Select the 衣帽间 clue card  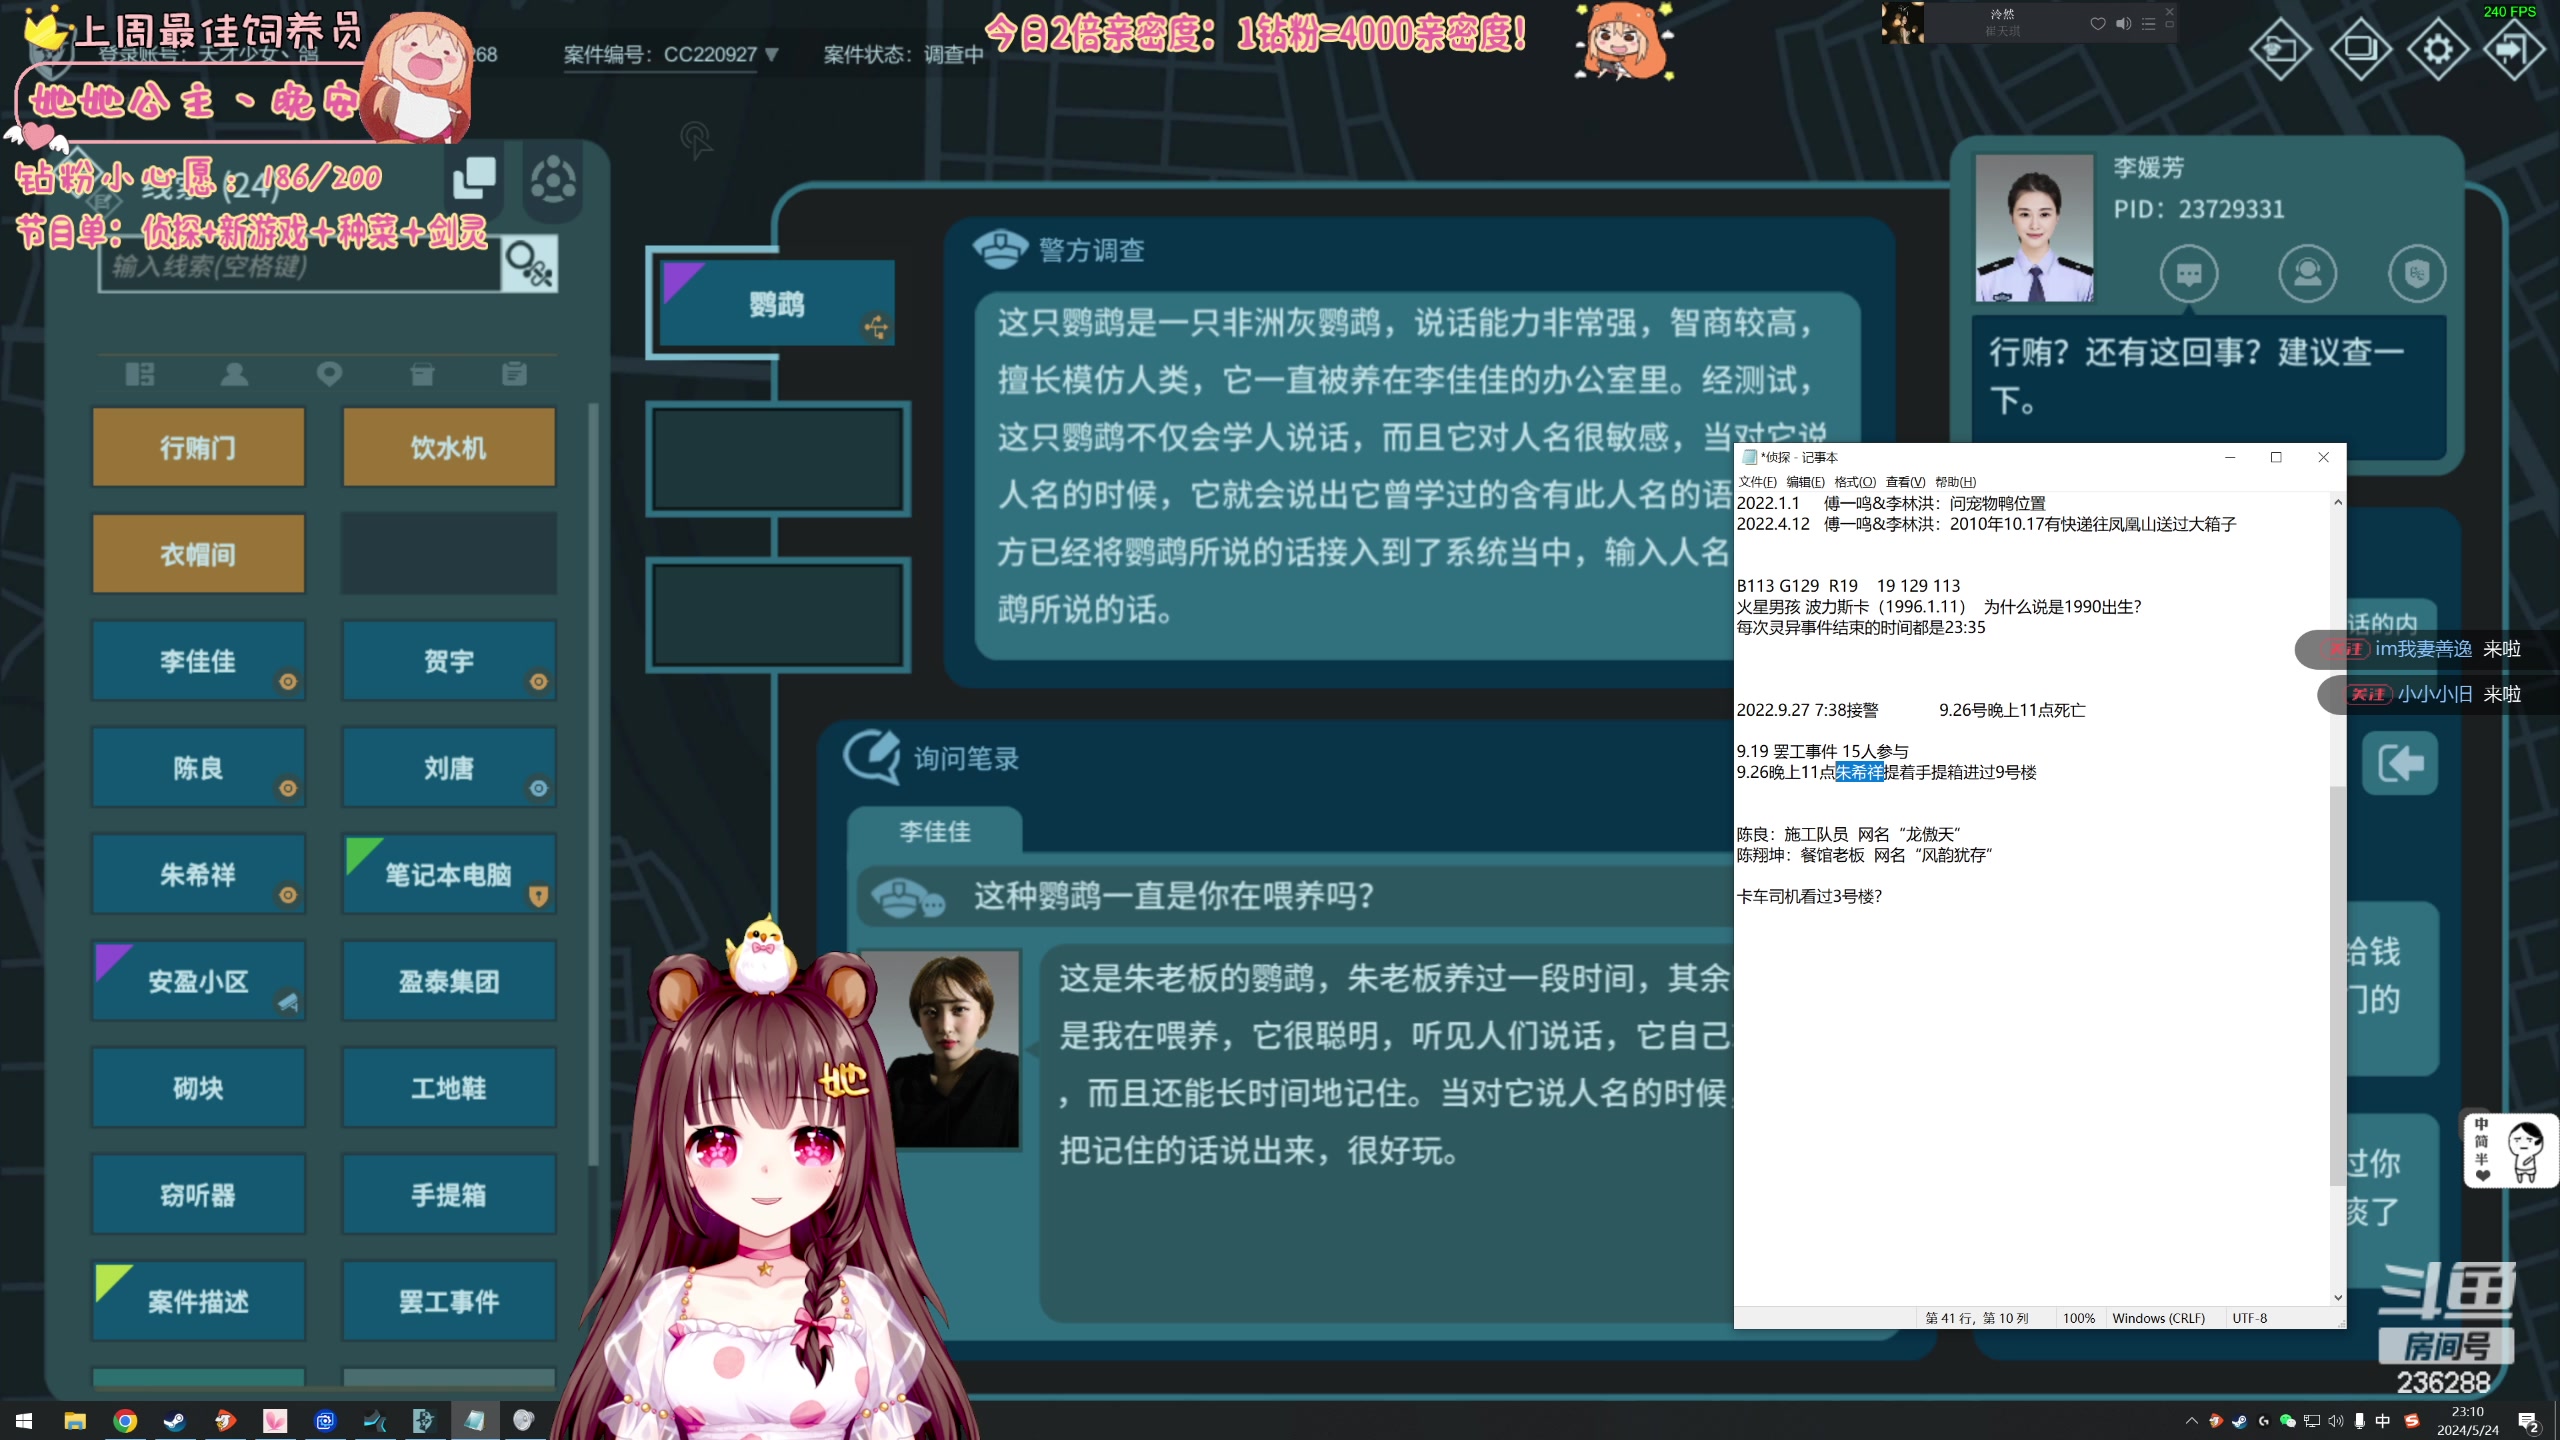click(198, 554)
